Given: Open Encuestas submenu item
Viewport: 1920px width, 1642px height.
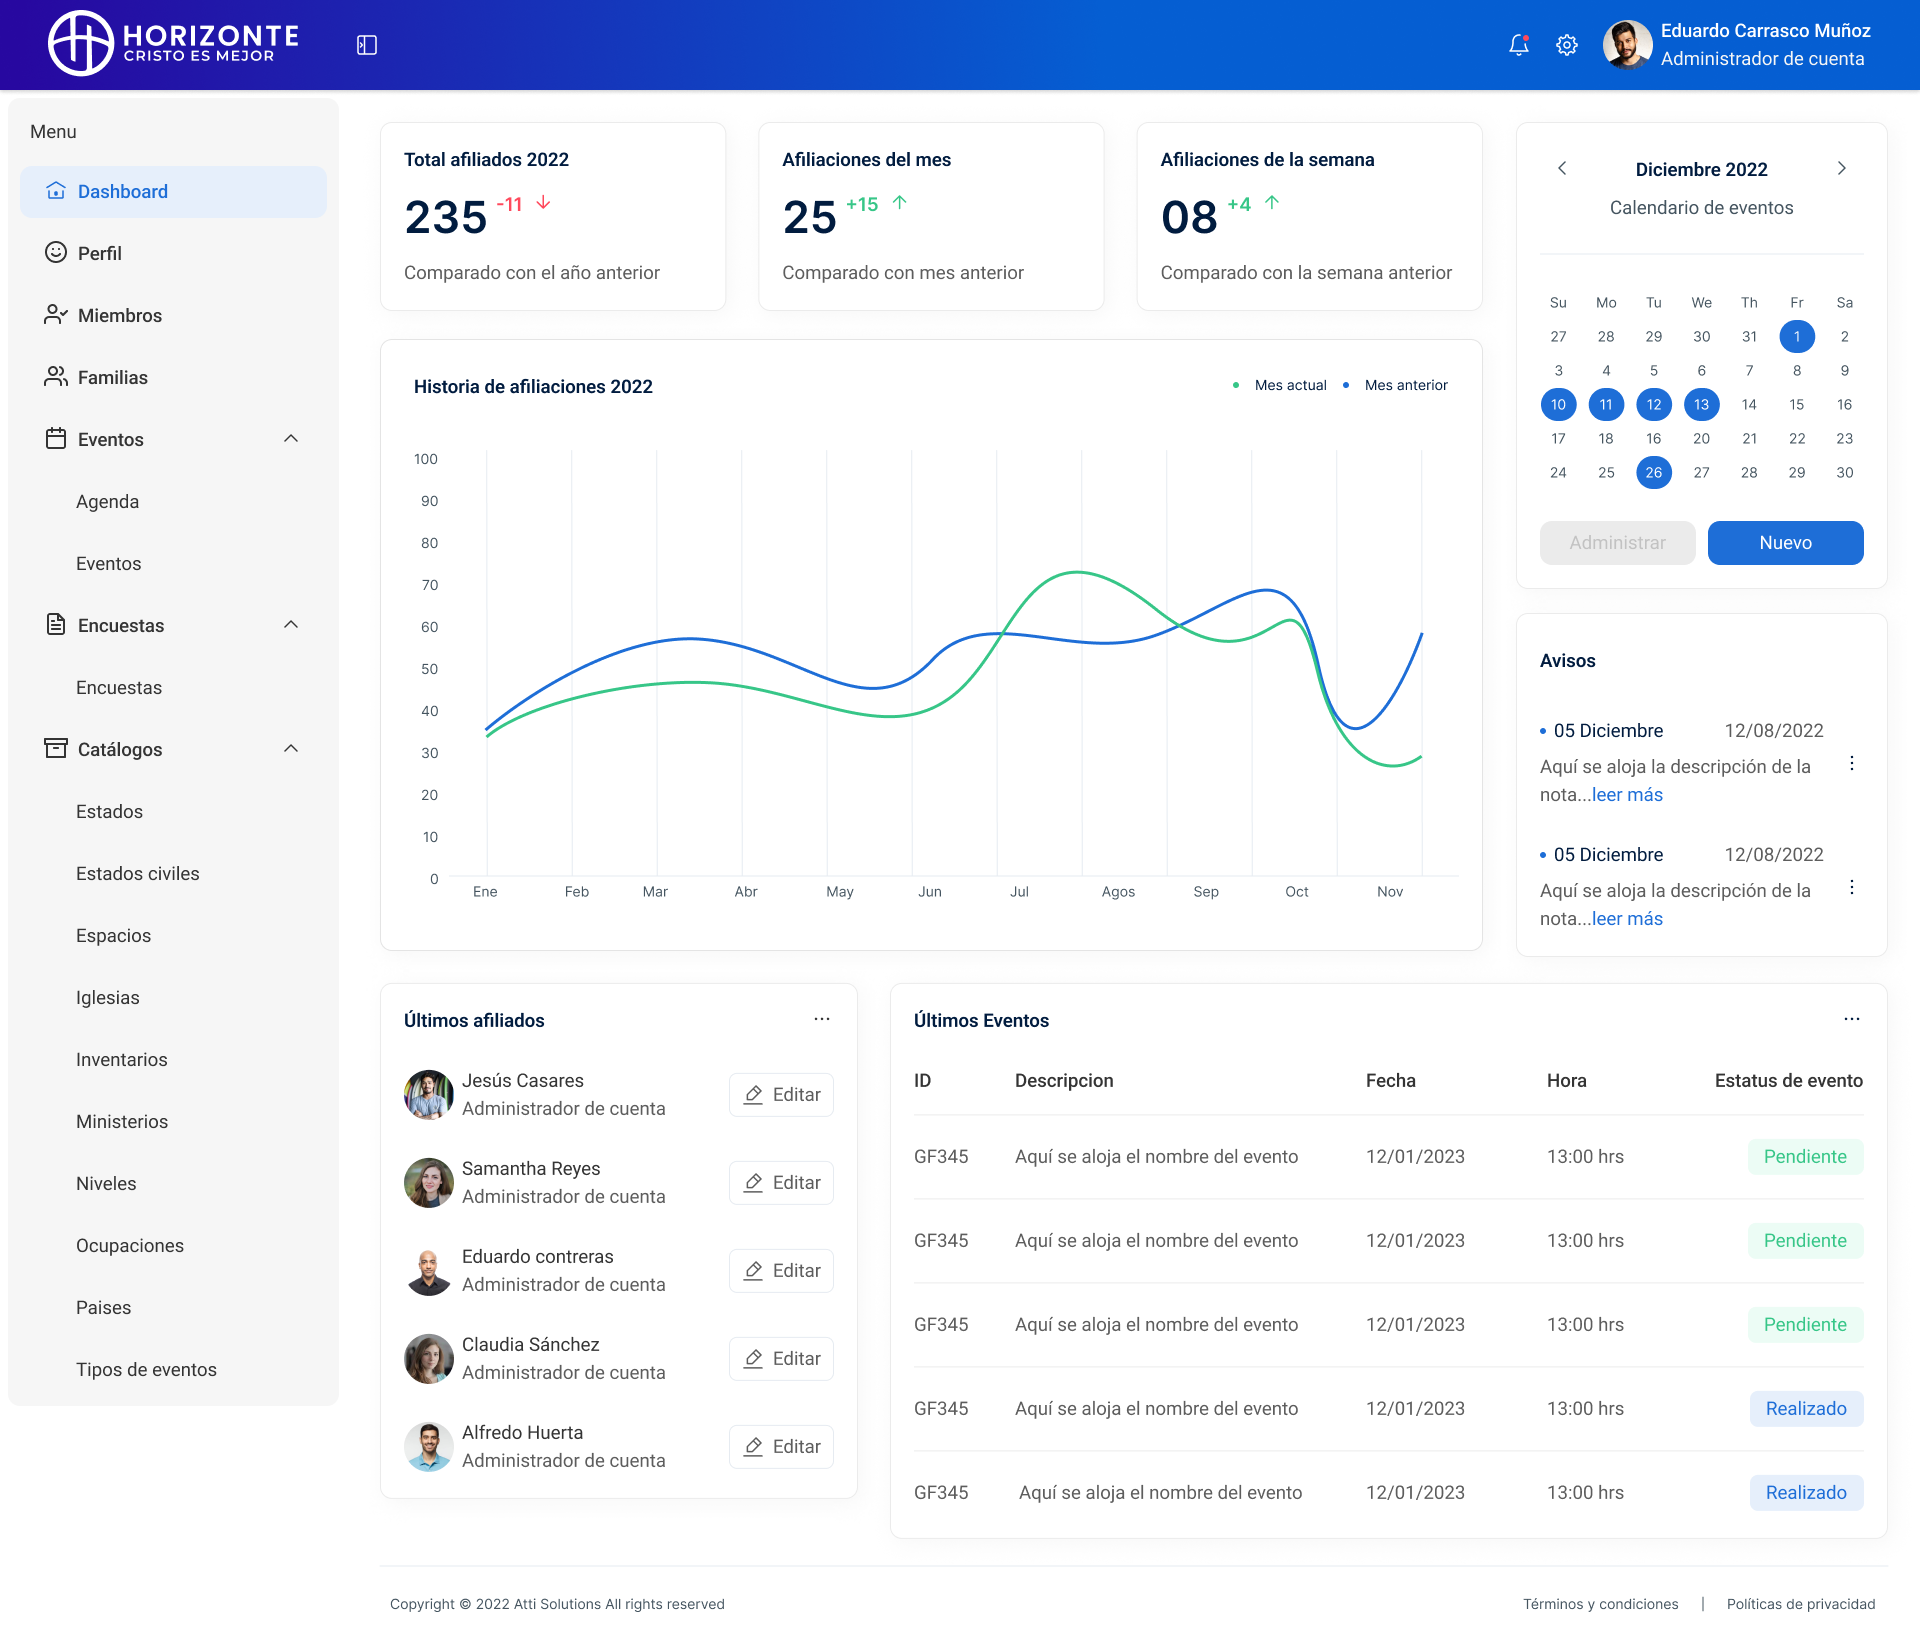Looking at the screenshot, I should pyautogui.click(x=119, y=687).
